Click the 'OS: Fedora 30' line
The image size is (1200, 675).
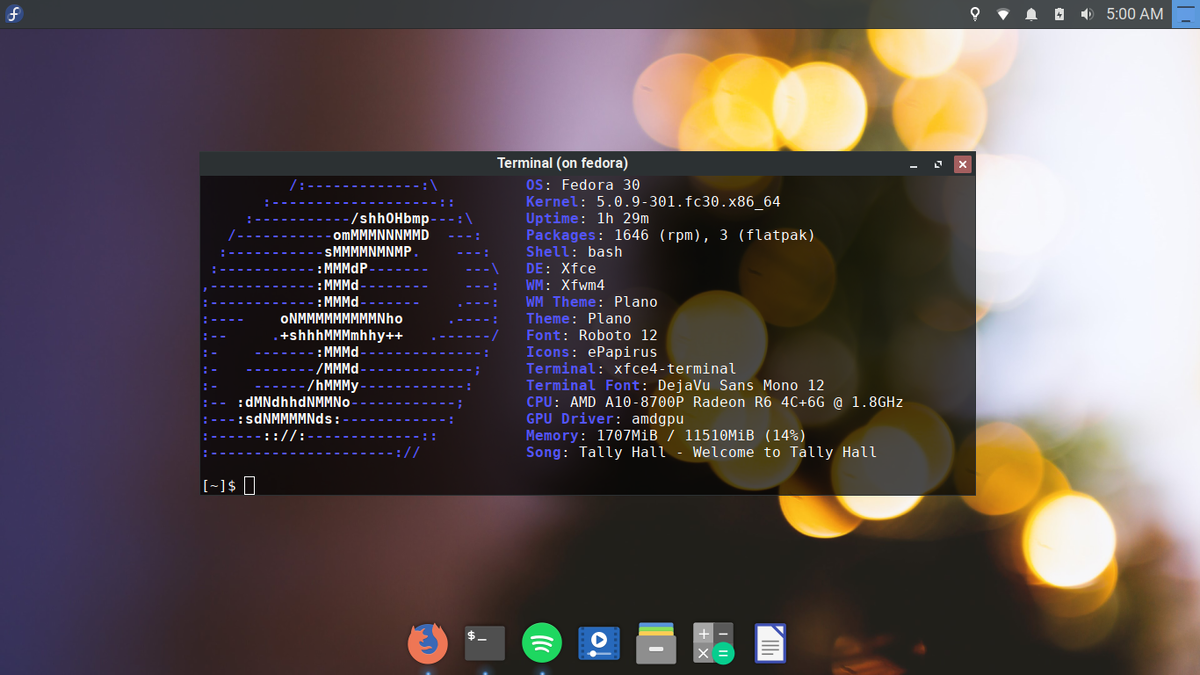[x=583, y=185]
